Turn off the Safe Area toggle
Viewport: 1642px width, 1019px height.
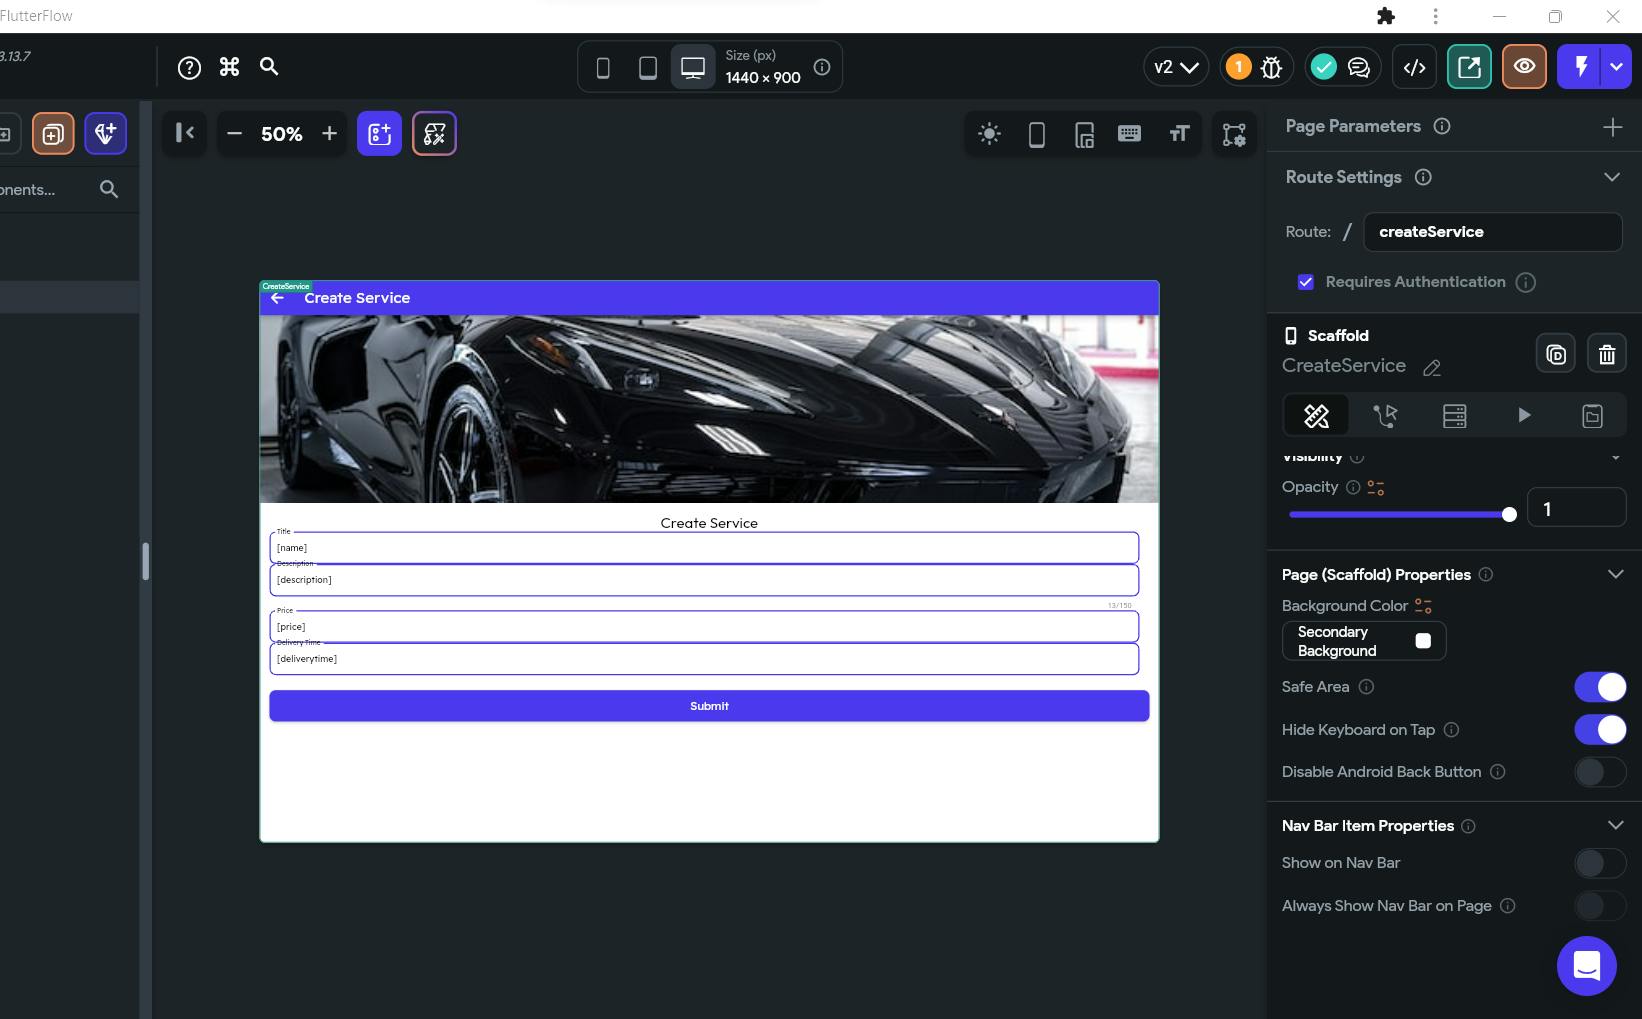click(x=1599, y=687)
